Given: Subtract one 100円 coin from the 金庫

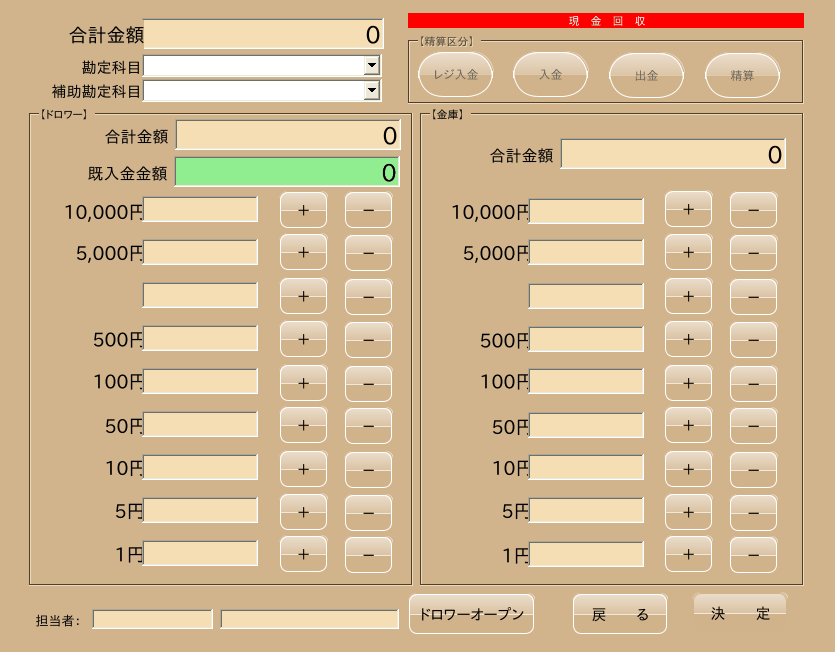Looking at the screenshot, I should 754,383.
